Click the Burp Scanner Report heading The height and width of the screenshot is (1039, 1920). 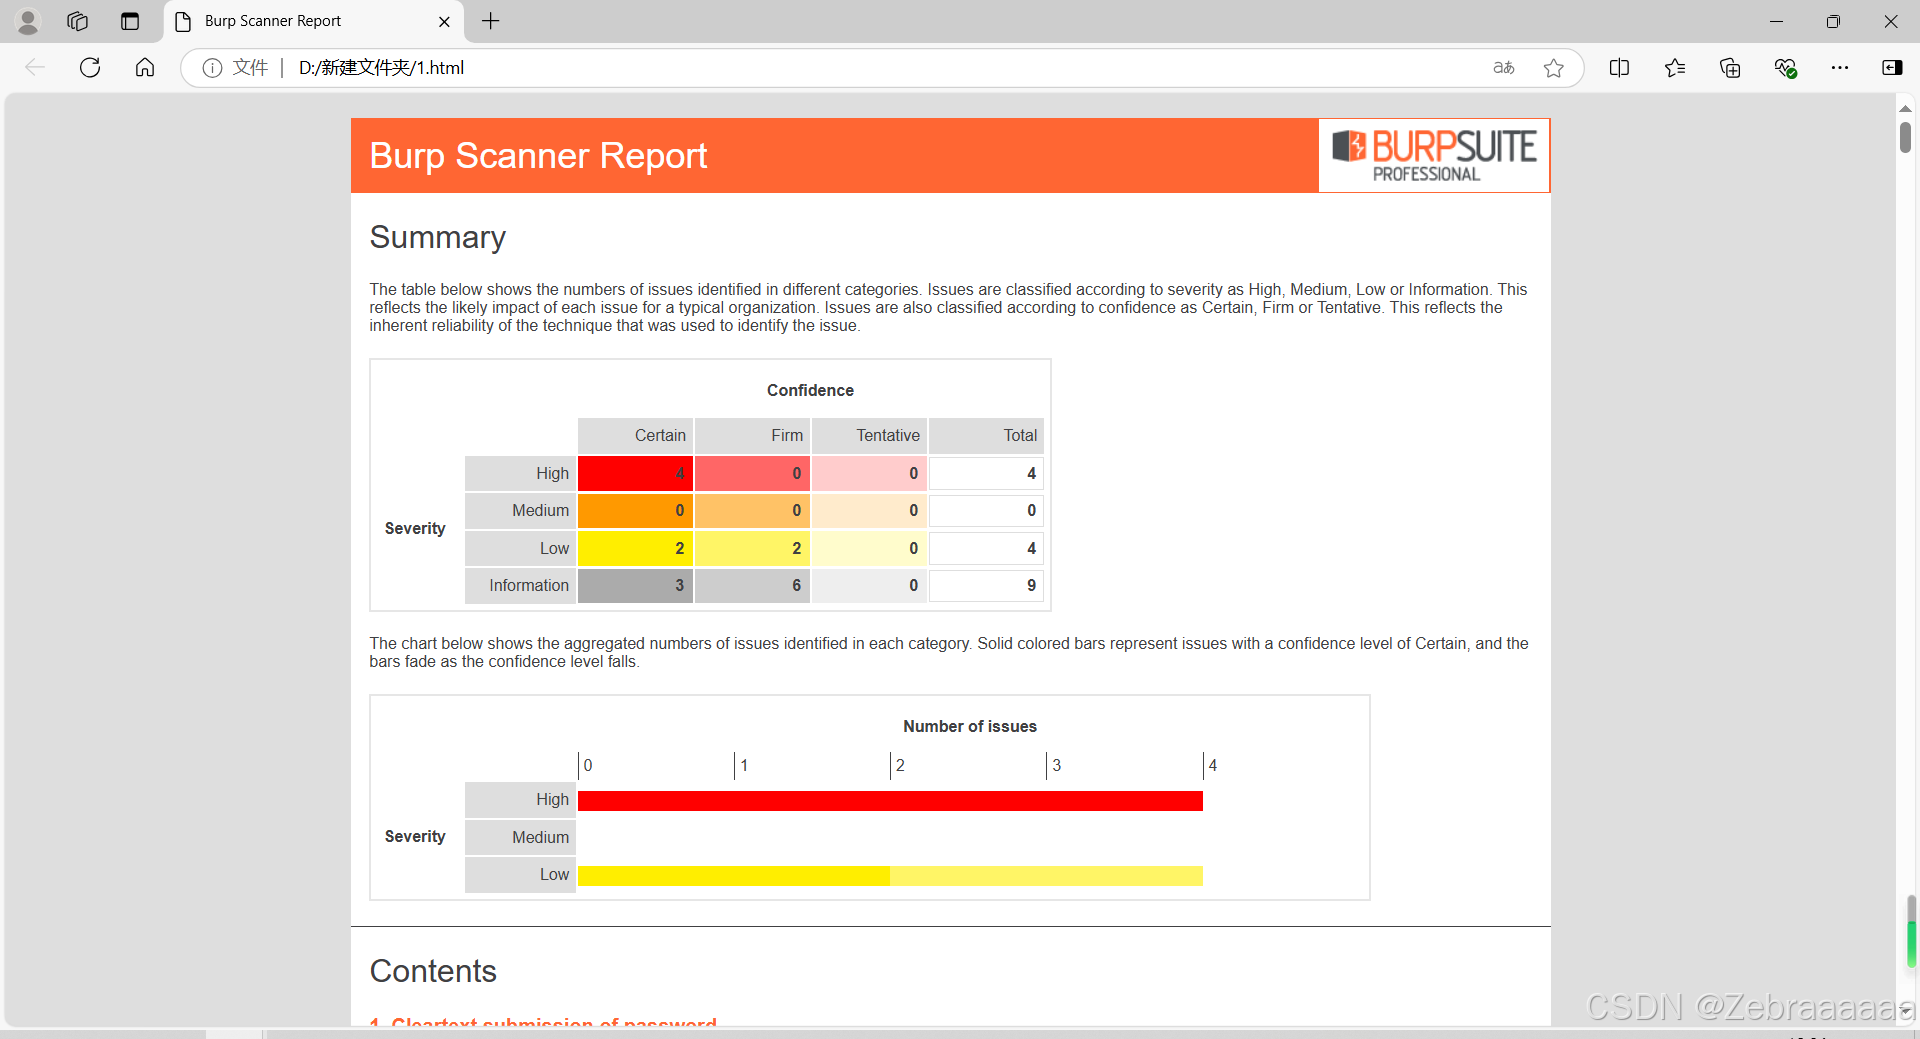pyautogui.click(x=538, y=155)
